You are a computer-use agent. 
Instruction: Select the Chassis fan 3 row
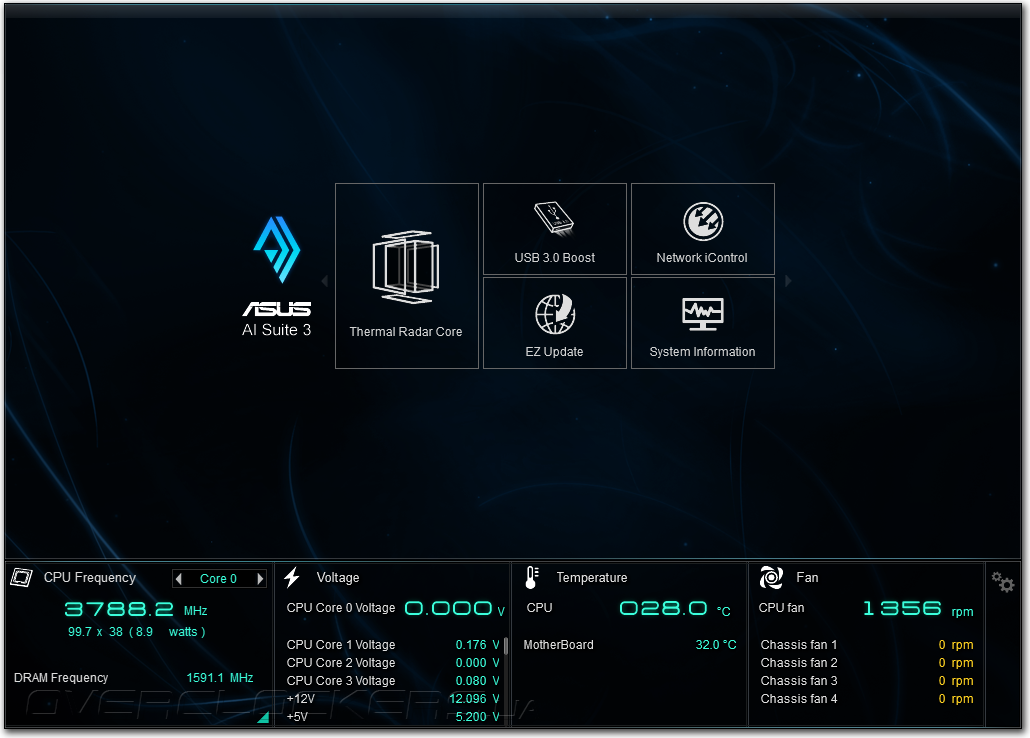[867, 681]
